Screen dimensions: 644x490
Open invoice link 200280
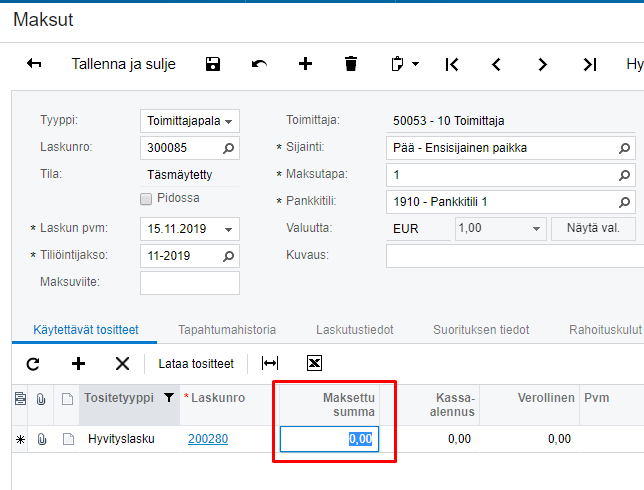[208, 438]
